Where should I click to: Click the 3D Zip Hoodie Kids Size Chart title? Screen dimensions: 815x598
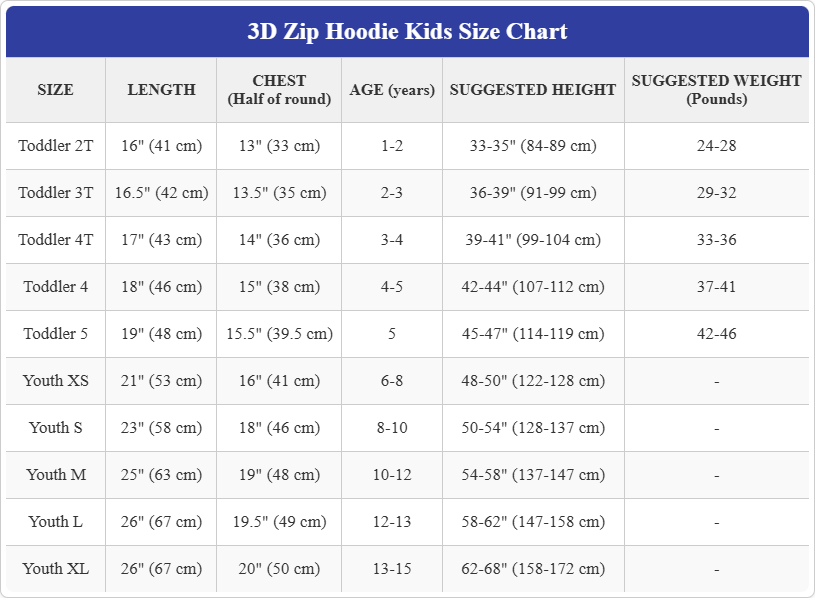coord(407,31)
